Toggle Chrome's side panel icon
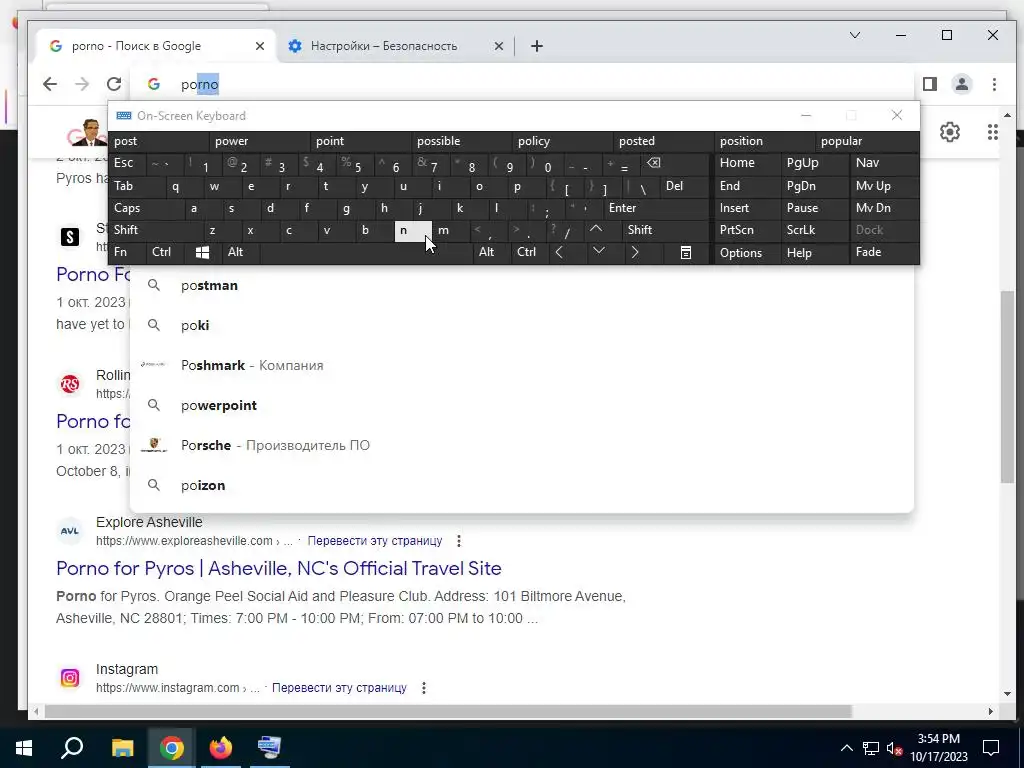Screen dimensions: 1024x768 [x=930, y=84]
